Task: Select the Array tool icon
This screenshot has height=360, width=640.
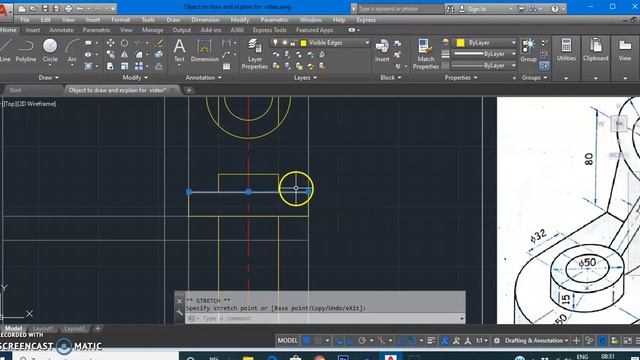Action: pyautogui.click(x=139, y=66)
